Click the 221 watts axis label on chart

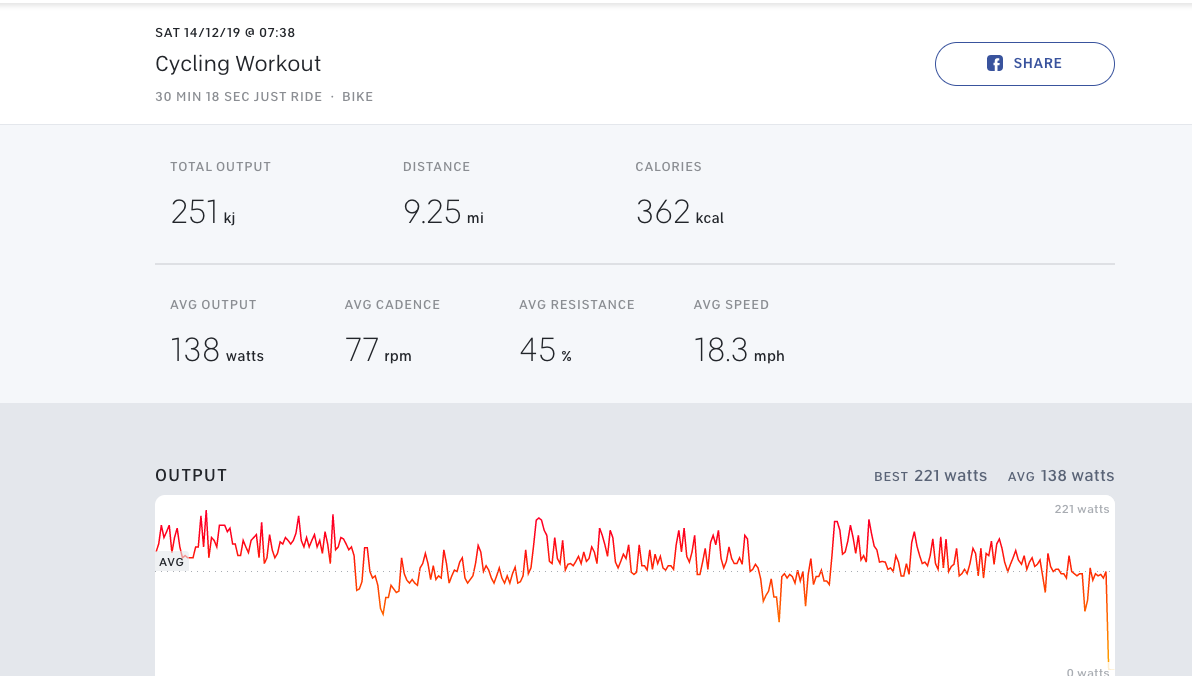[1081, 509]
